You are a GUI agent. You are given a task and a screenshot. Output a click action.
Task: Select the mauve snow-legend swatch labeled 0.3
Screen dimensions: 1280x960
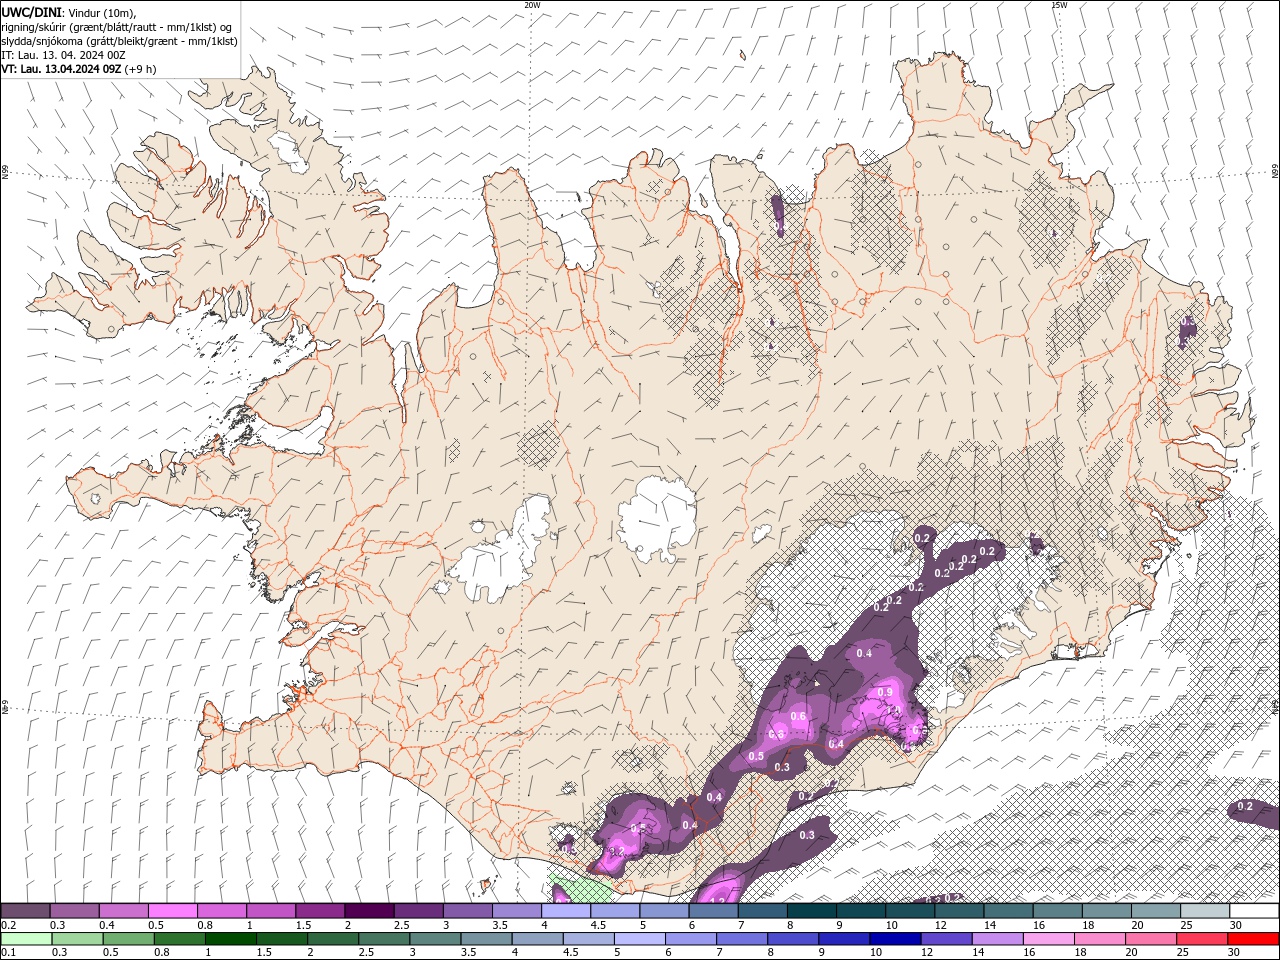[x=75, y=911]
